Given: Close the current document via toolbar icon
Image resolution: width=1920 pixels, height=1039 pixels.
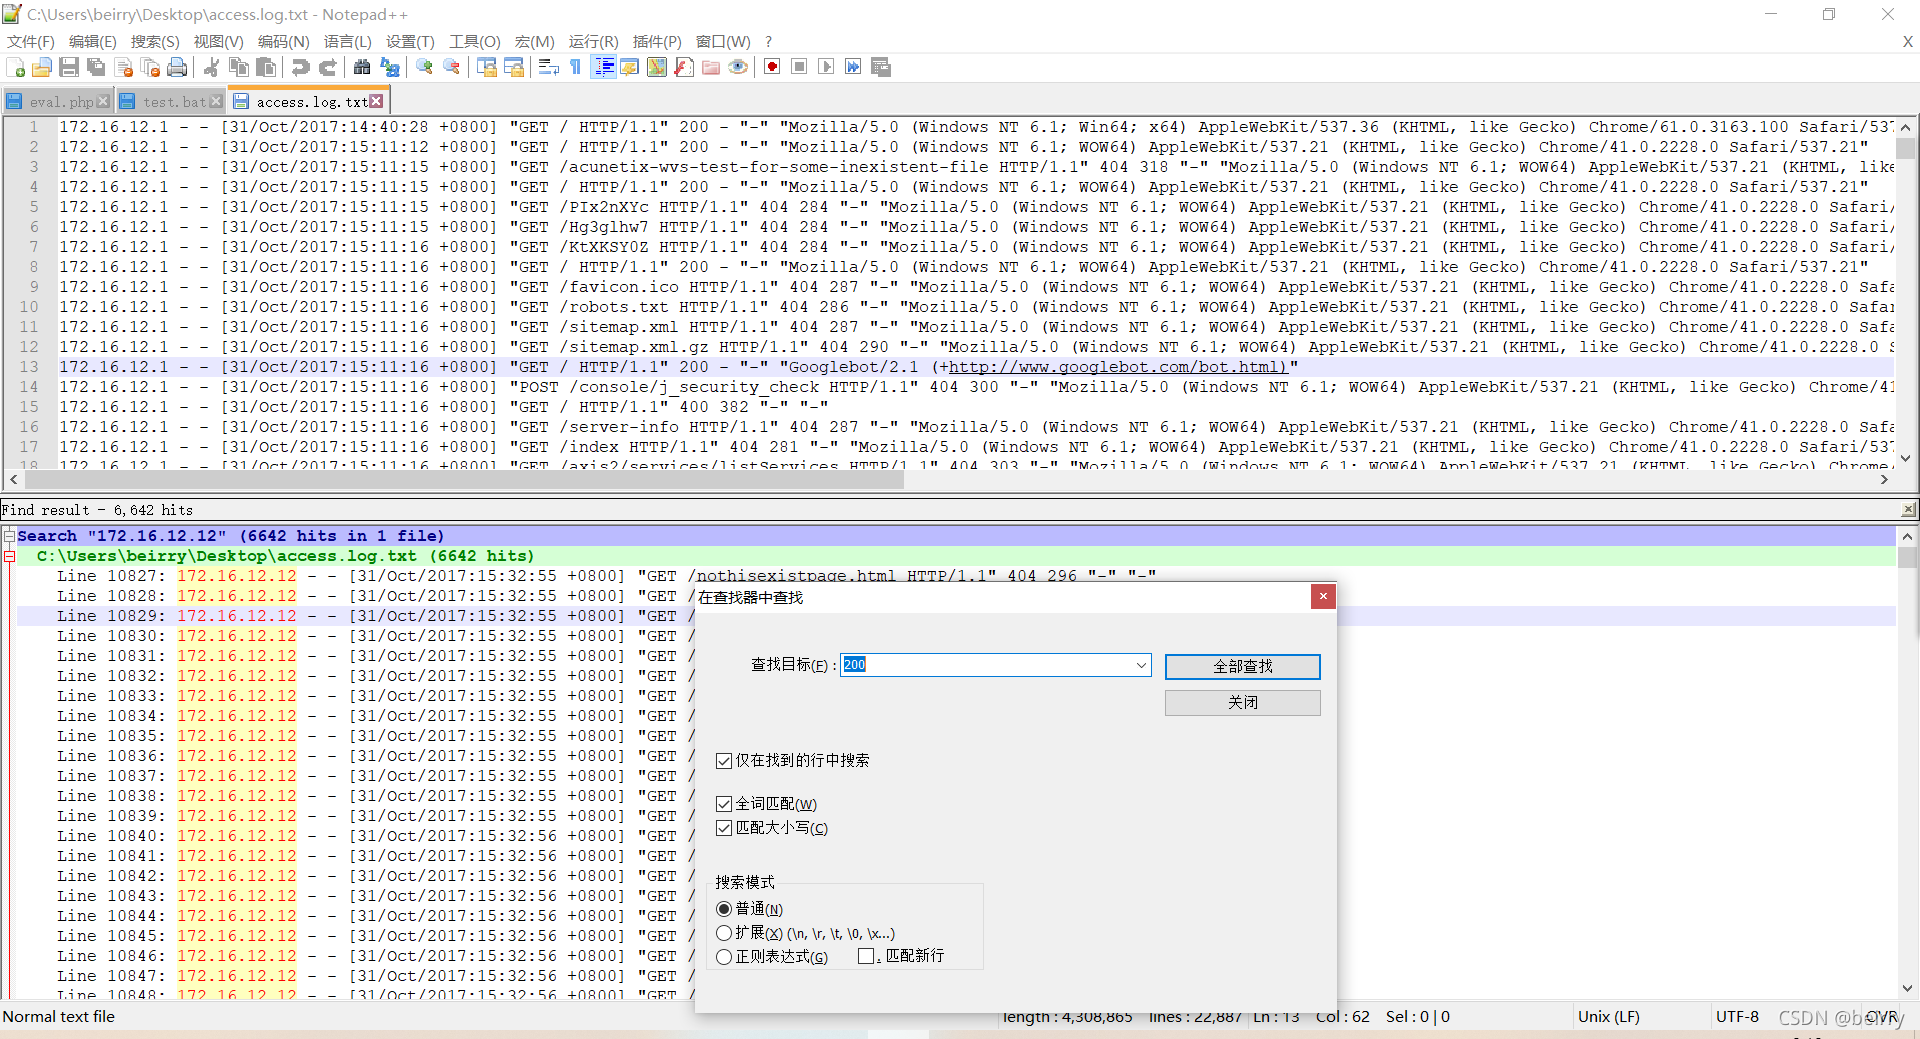Looking at the screenshot, I should tap(124, 67).
